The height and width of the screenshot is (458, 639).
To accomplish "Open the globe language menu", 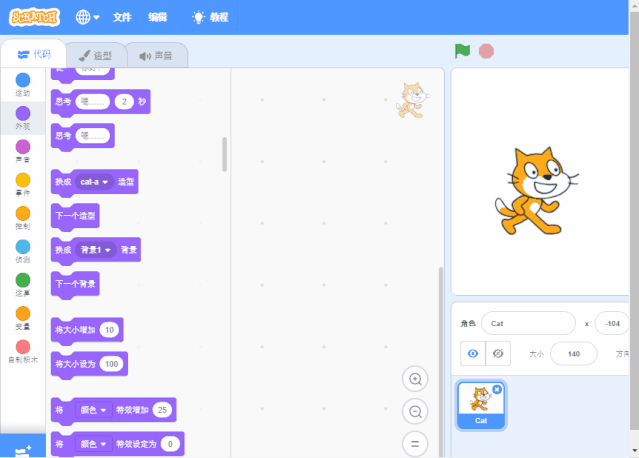I will click(87, 17).
